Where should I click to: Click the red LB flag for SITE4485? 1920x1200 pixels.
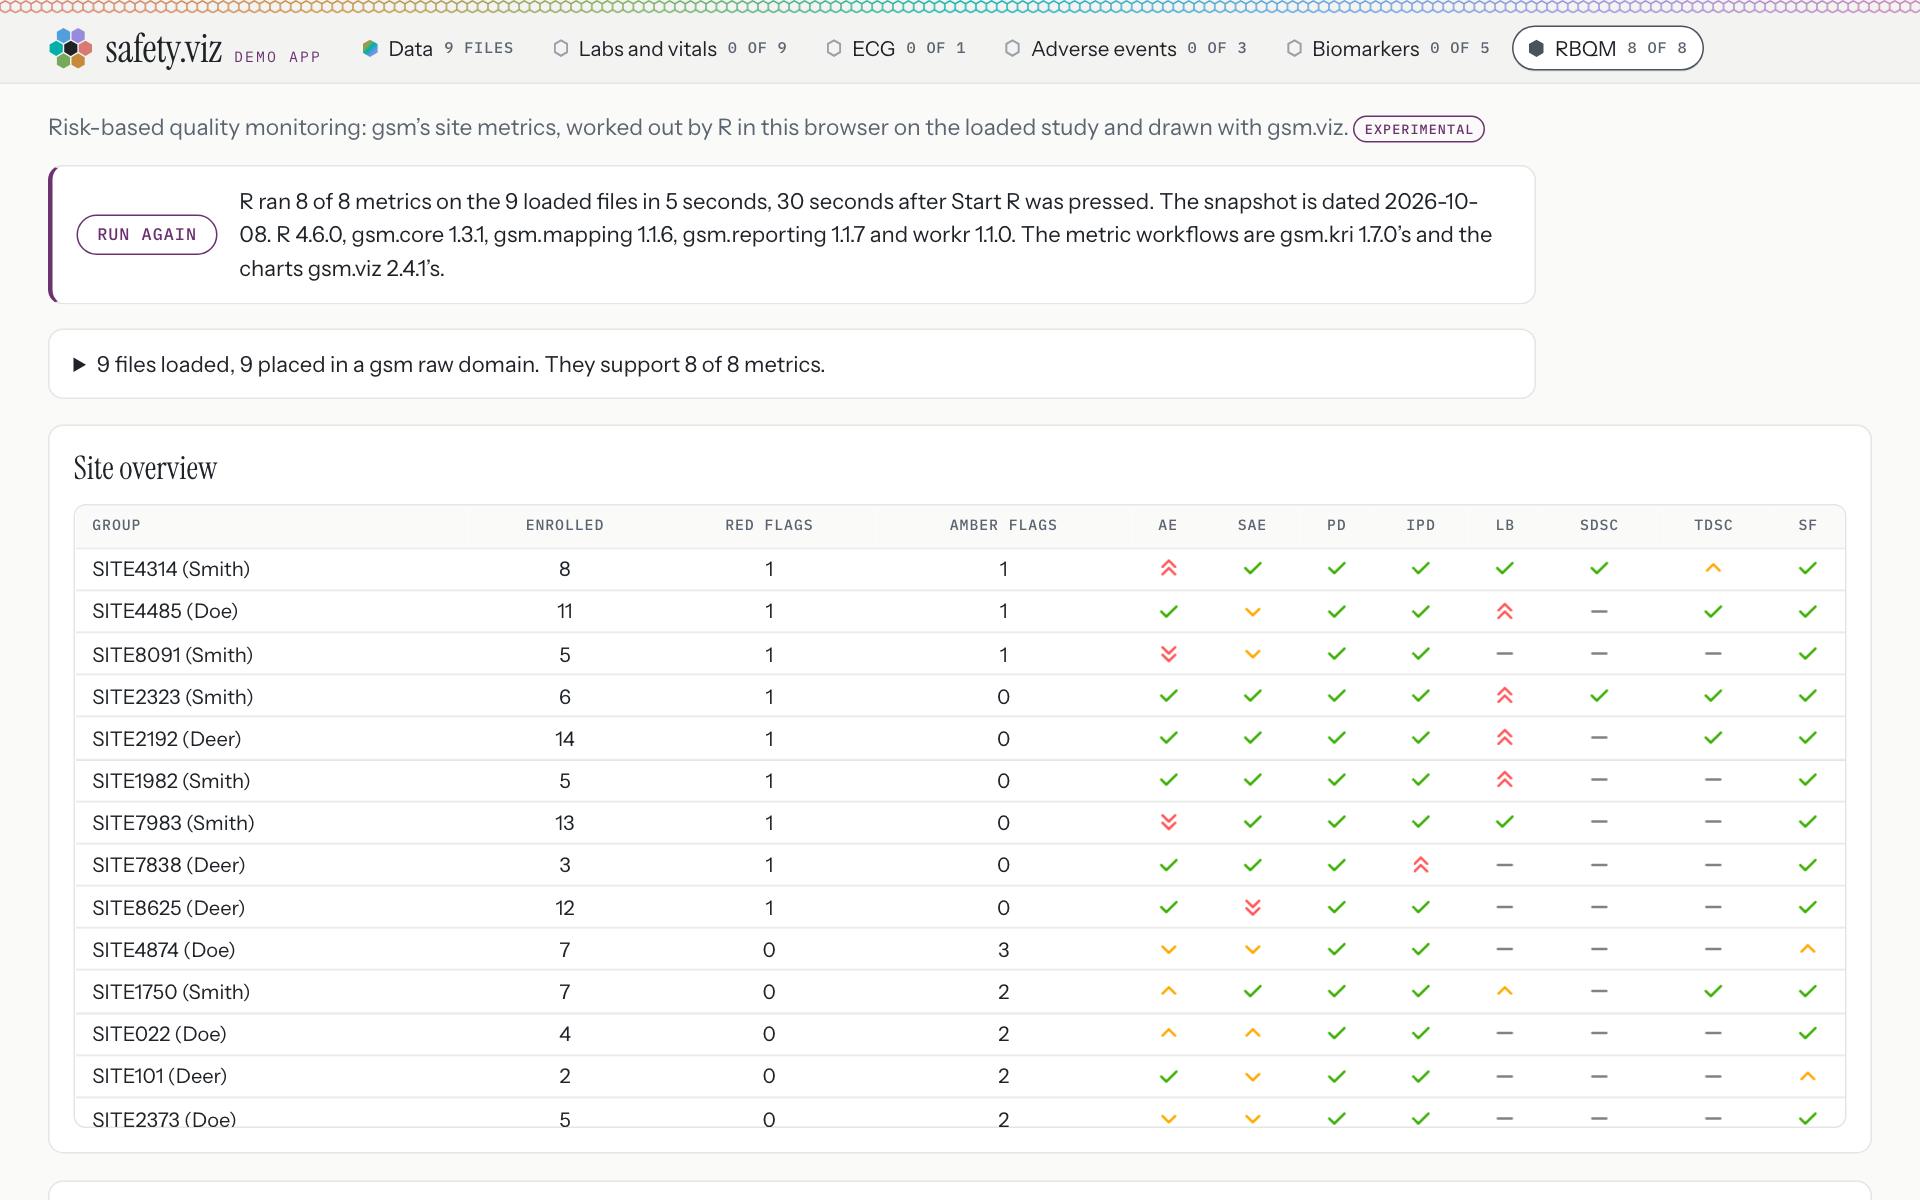click(x=1504, y=611)
